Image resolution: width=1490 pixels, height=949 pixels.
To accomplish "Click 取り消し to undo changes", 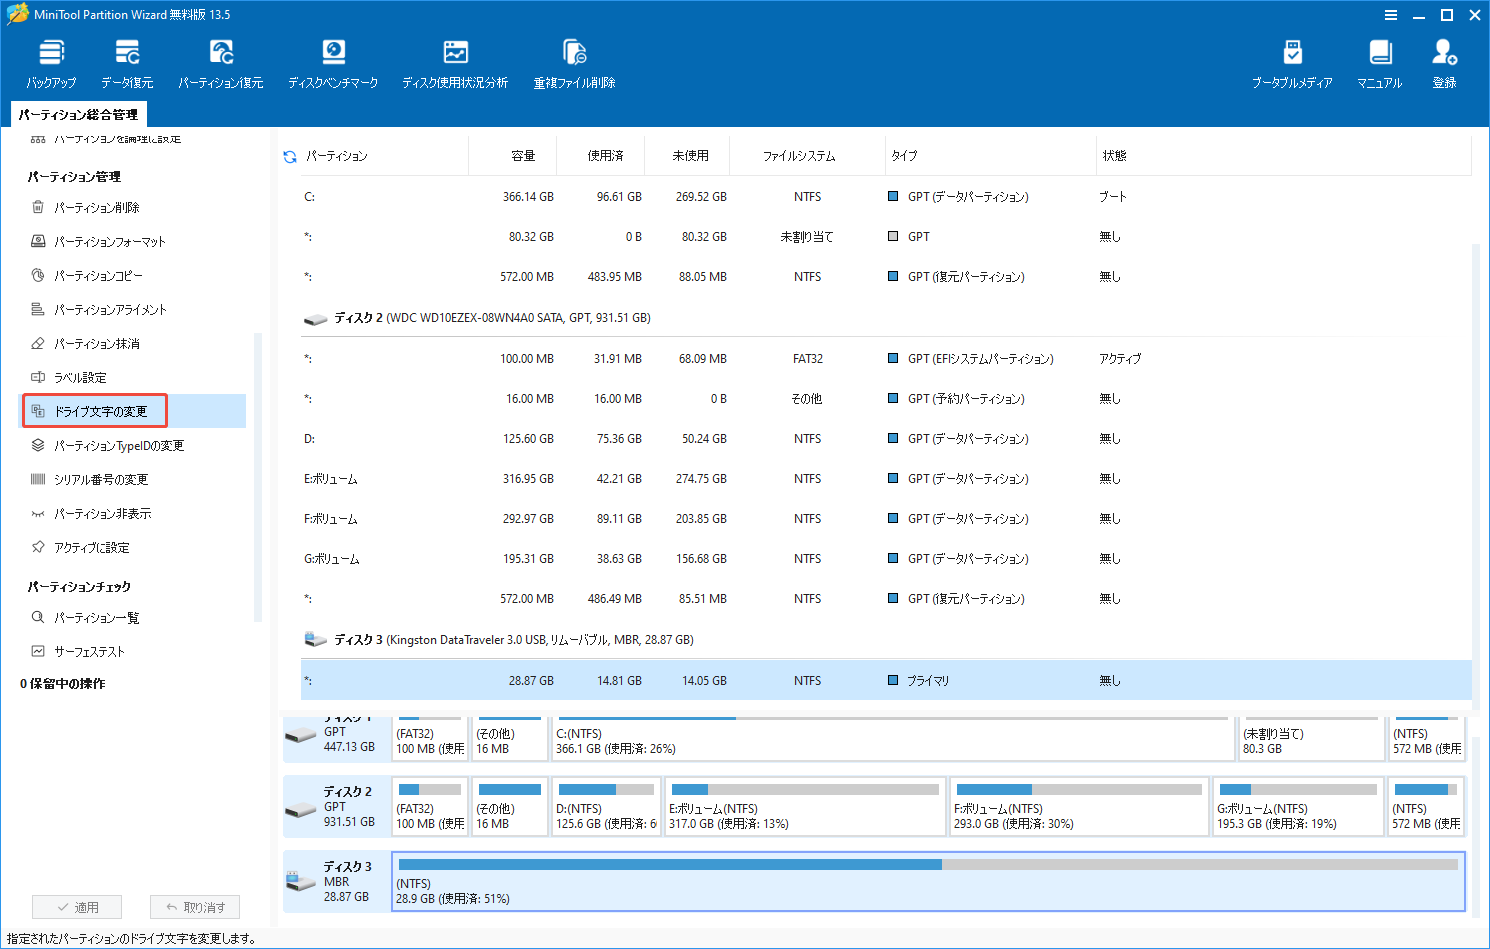I will tap(194, 907).
